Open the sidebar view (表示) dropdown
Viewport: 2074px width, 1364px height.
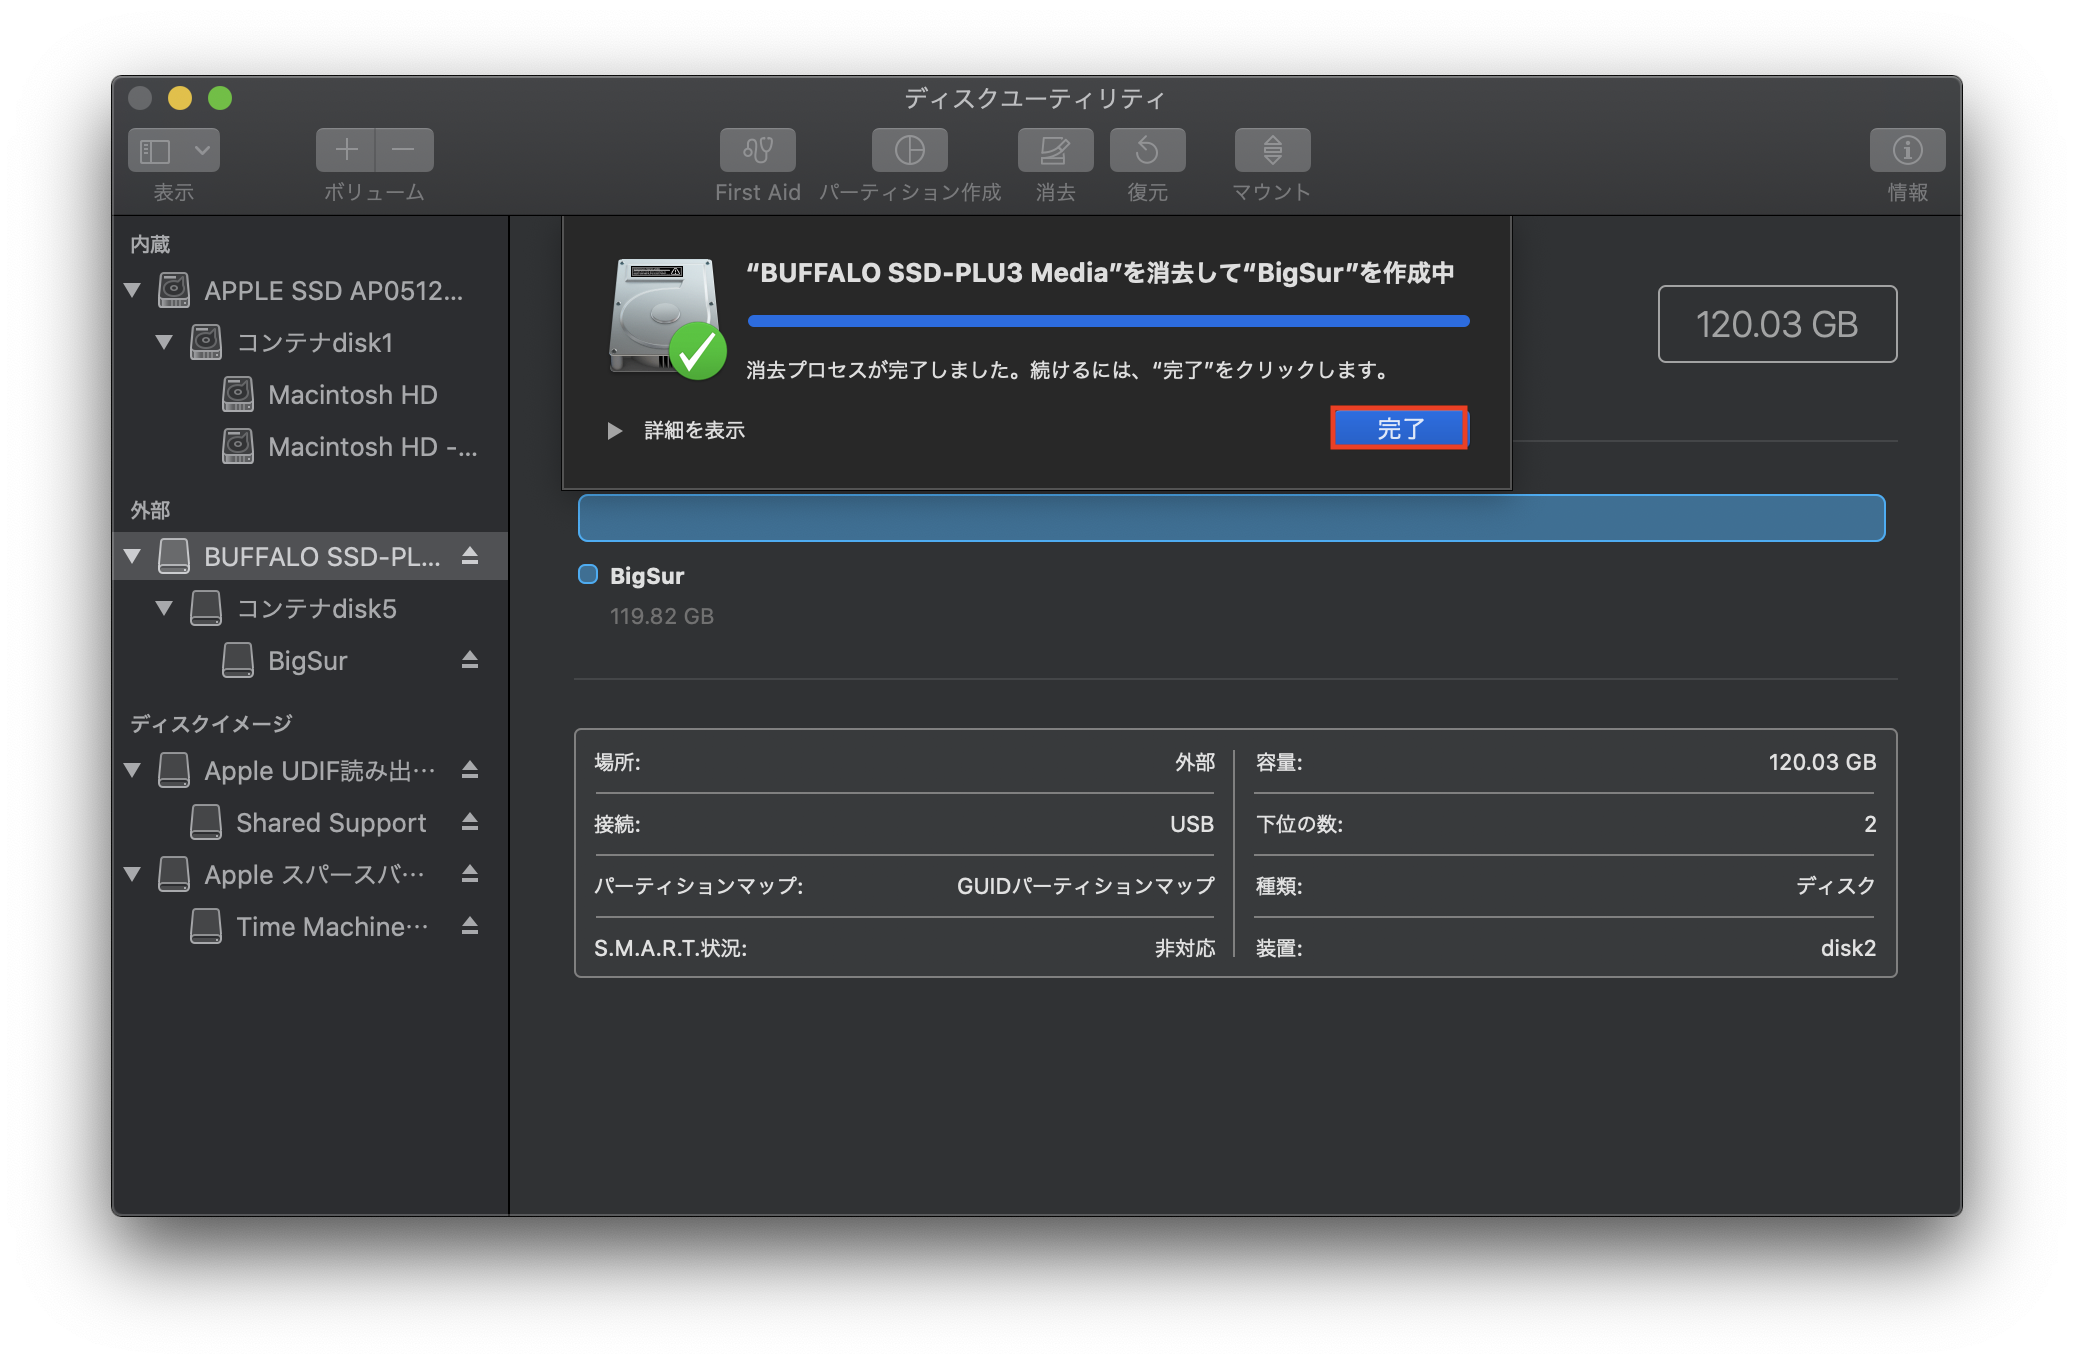coord(202,150)
